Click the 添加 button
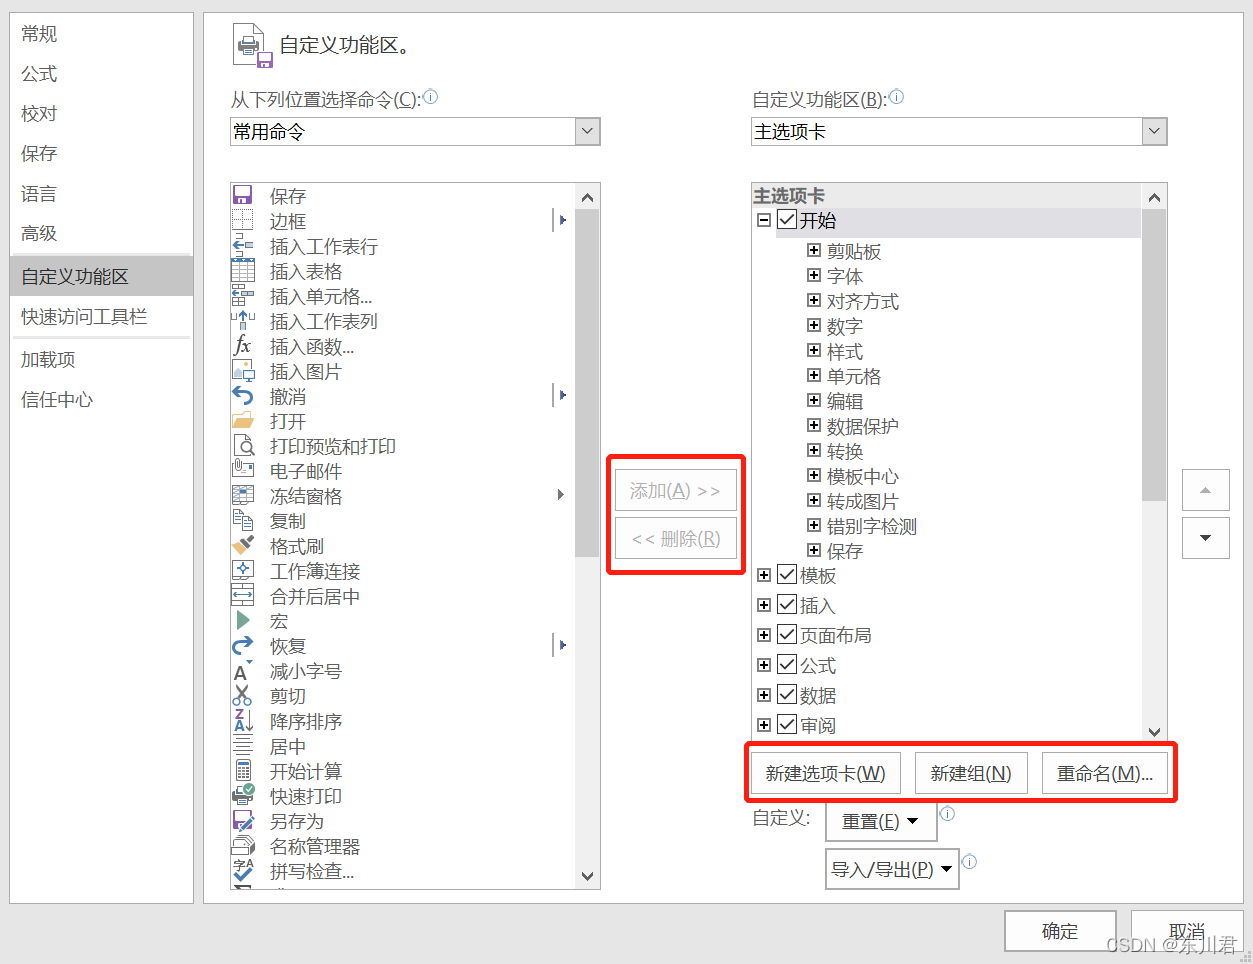 coord(675,491)
